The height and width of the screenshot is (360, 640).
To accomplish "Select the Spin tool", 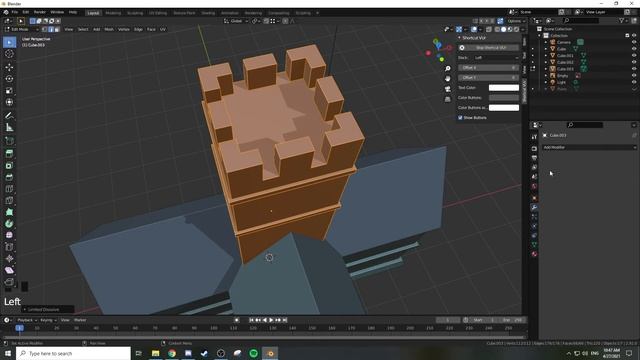I will pyautogui.click(x=9, y=224).
